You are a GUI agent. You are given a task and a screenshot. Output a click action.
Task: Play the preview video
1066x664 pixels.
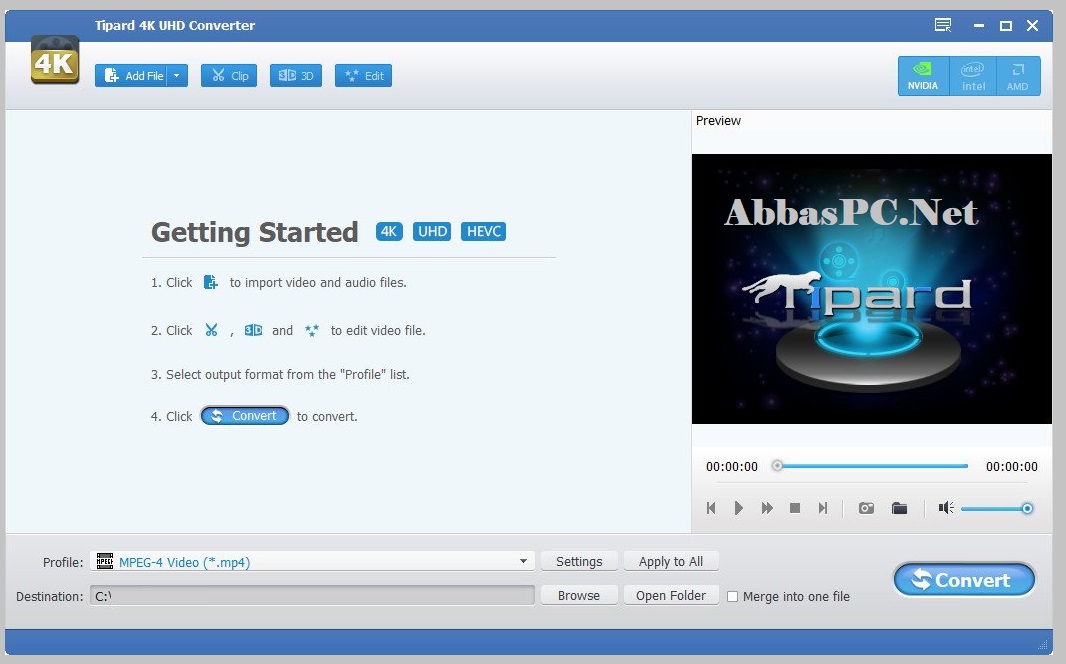pyautogui.click(x=739, y=508)
